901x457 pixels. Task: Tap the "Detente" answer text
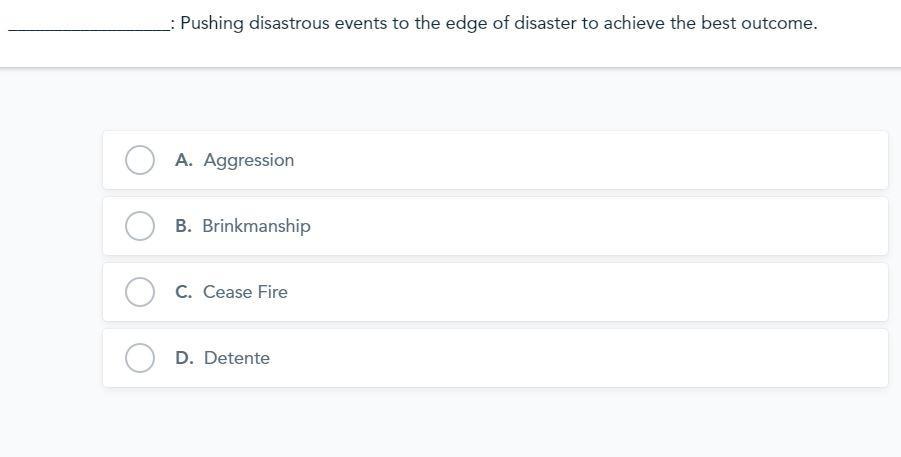(237, 358)
